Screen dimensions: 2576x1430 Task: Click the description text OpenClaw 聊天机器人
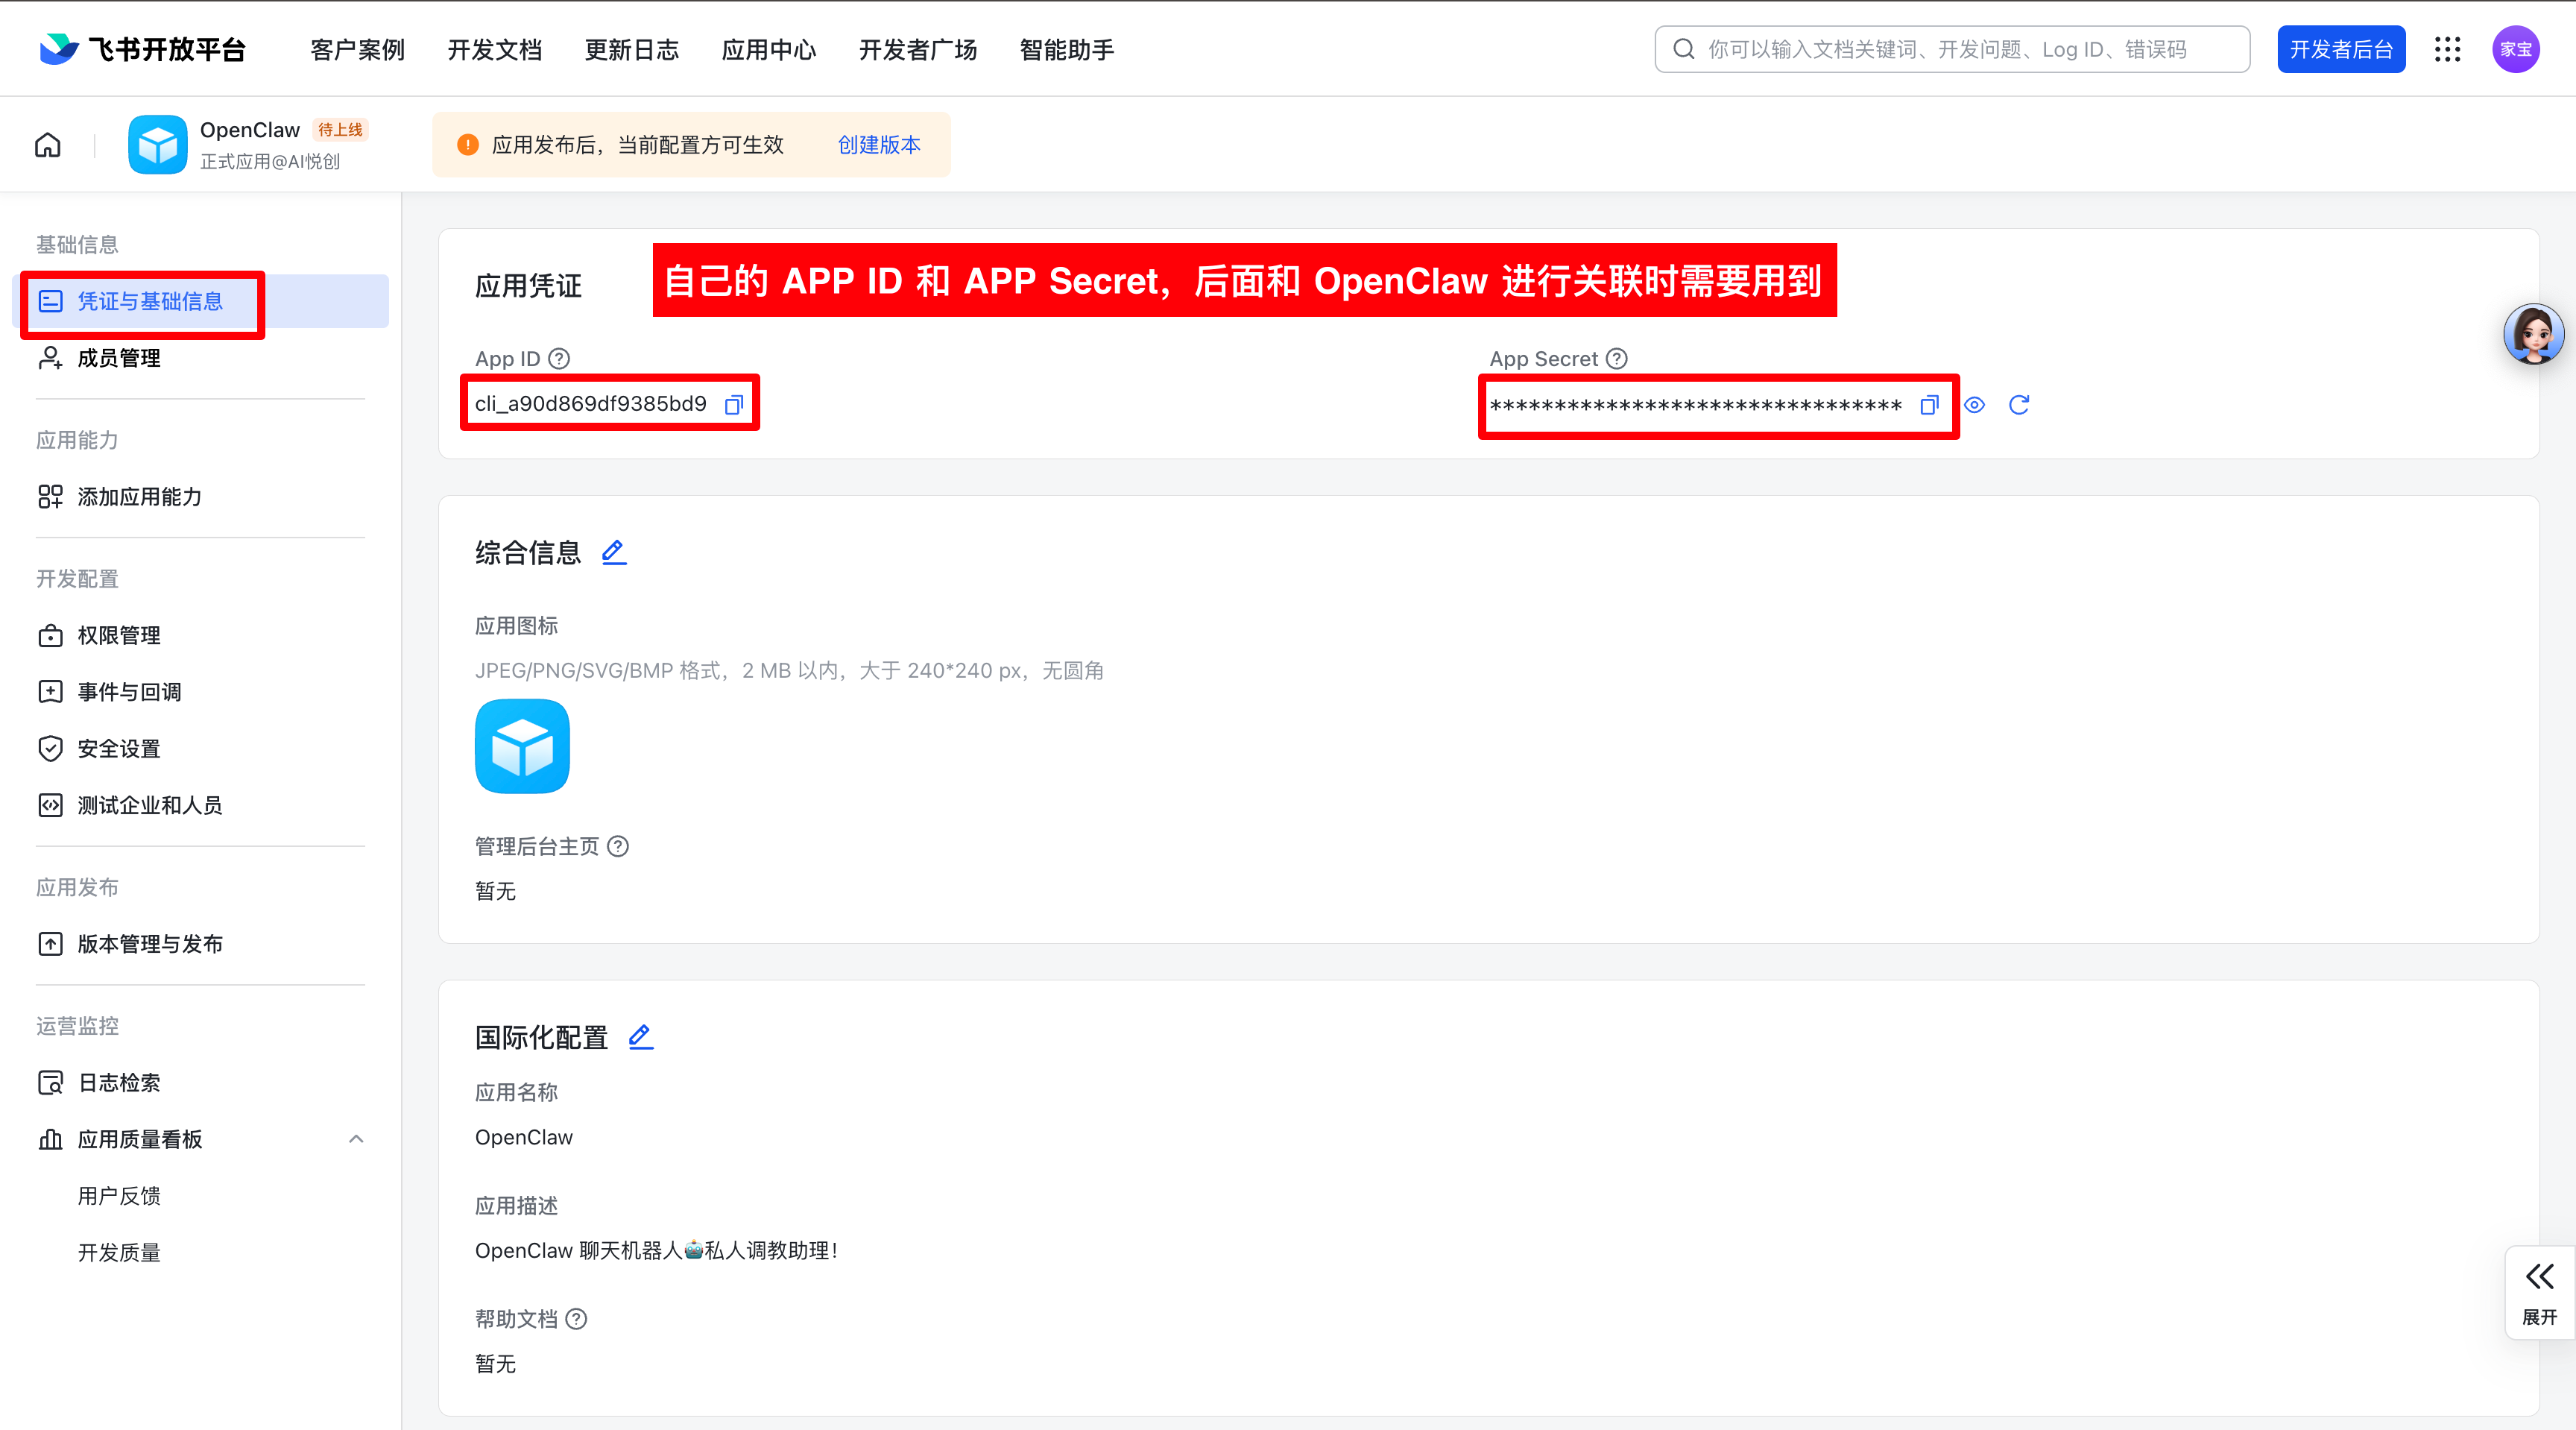[x=656, y=1251]
